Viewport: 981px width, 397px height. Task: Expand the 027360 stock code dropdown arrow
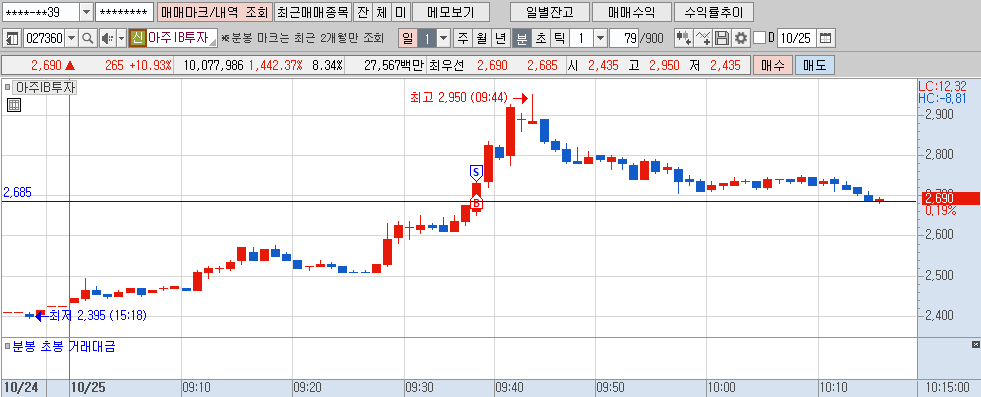(71, 38)
